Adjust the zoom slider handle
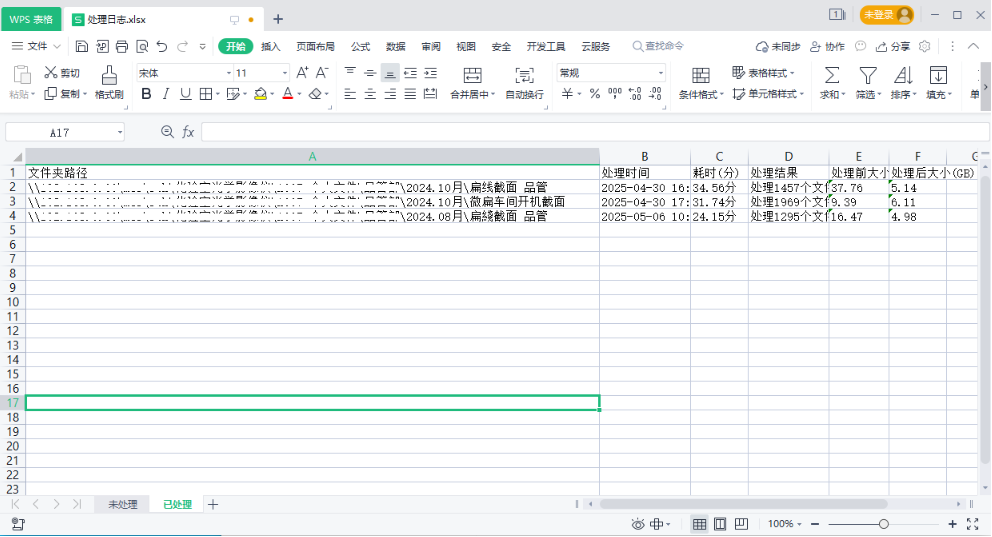Image resolution: width=992 pixels, height=537 pixels. click(883, 524)
